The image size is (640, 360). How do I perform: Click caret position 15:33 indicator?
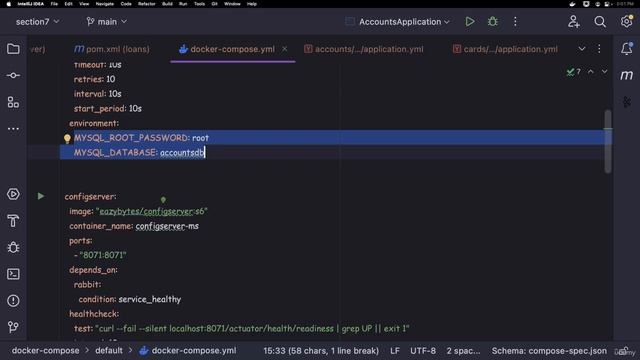click(x=321, y=351)
